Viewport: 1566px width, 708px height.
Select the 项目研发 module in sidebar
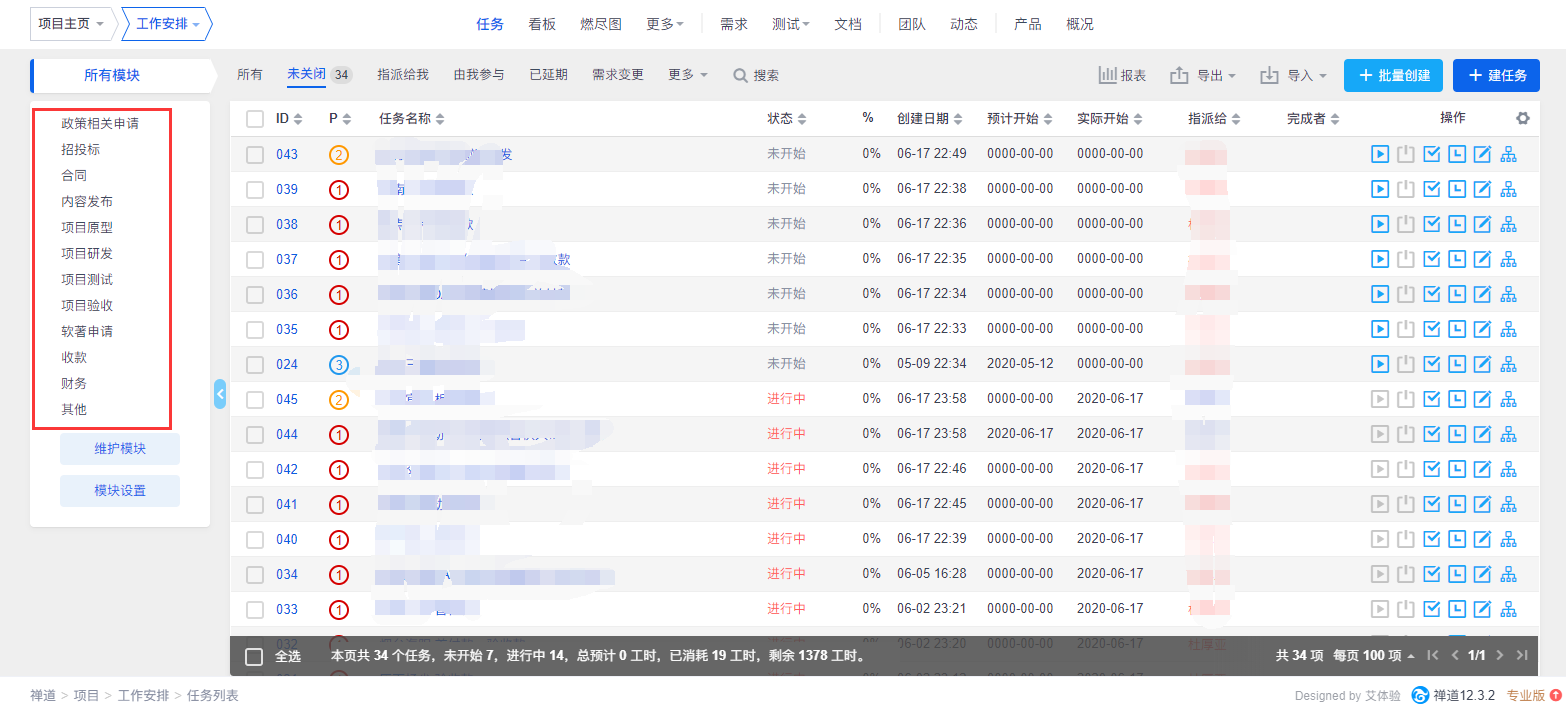click(87, 253)
